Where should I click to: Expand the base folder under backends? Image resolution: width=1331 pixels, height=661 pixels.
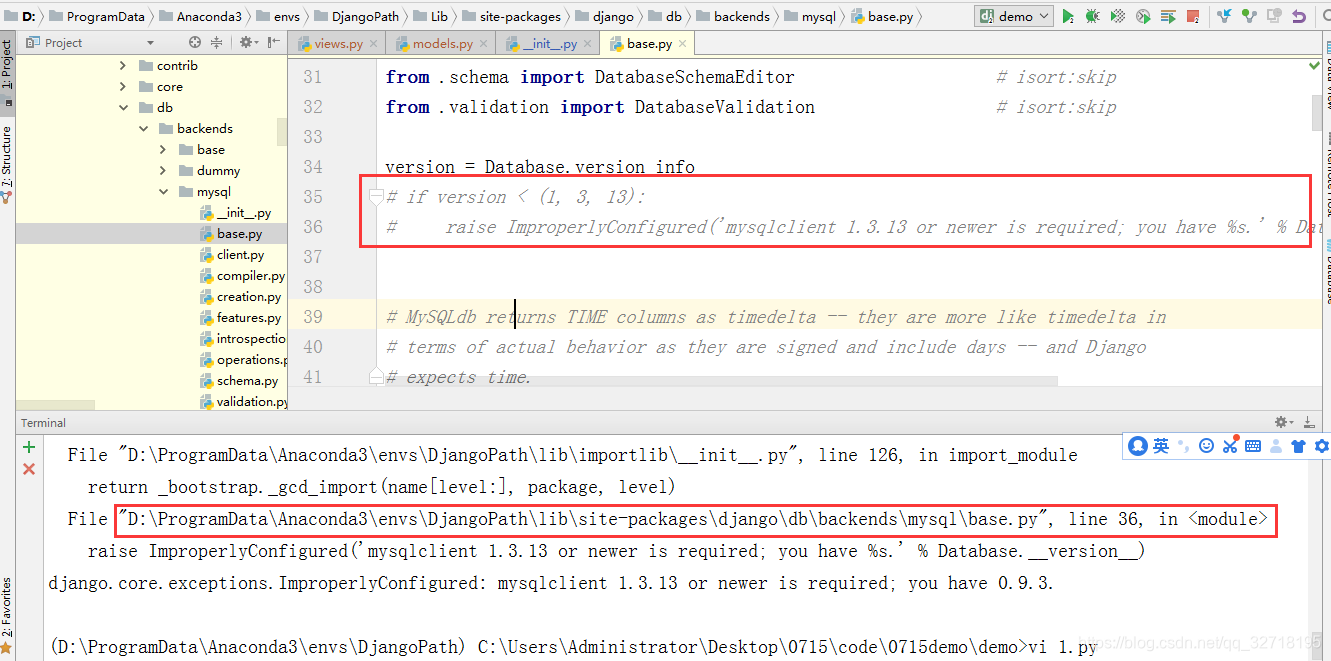(x=163, y=149)
